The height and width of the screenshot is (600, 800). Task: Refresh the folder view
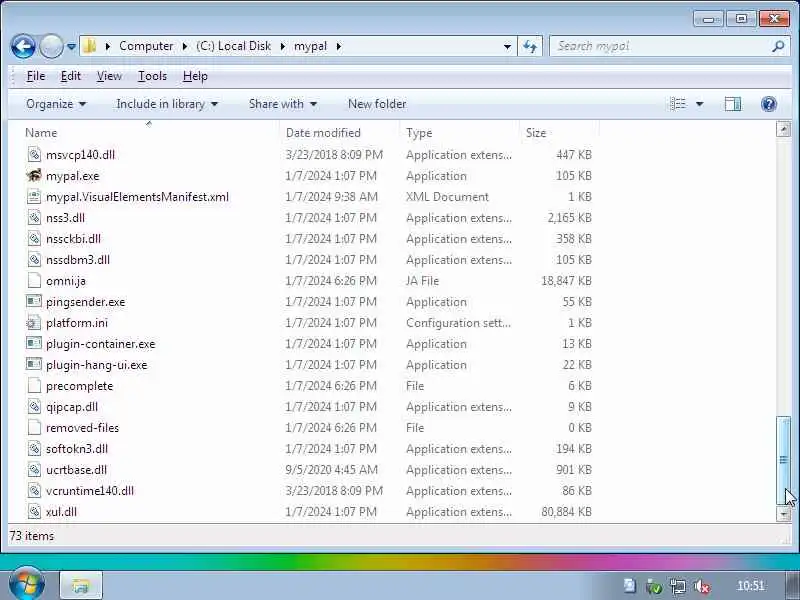point(530,46)
